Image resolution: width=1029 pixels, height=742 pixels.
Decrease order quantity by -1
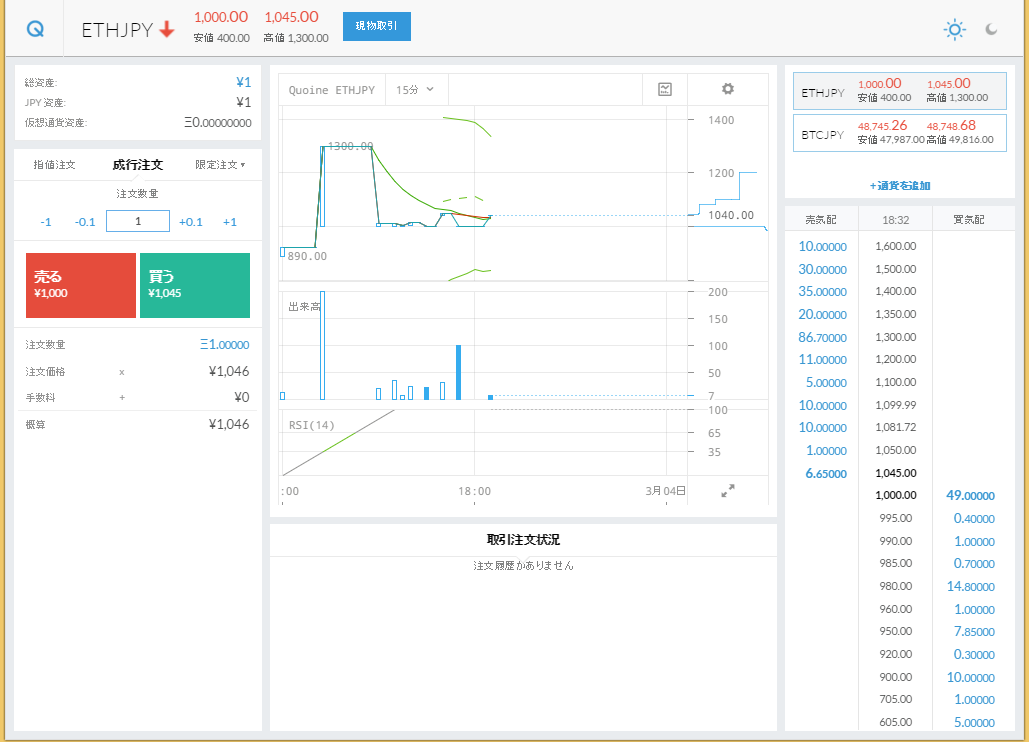[46, 222]
